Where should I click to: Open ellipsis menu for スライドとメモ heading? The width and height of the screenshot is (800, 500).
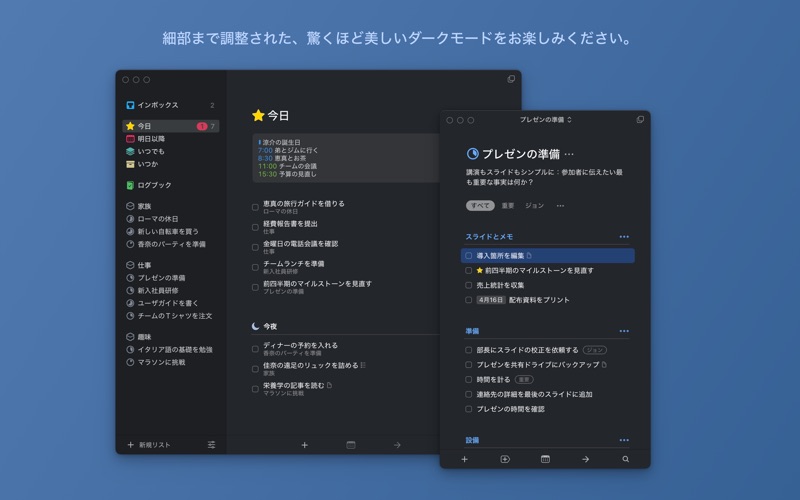click(x=624, y=237)
